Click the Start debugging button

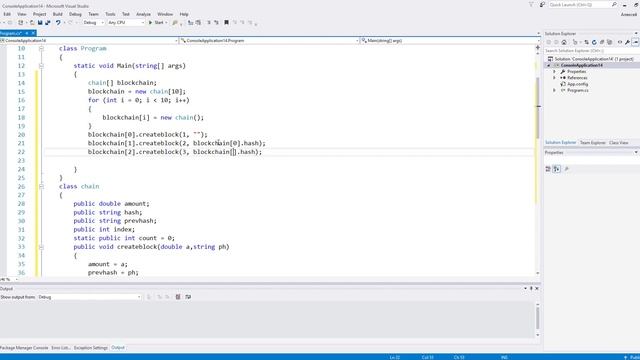pos(156,23)
